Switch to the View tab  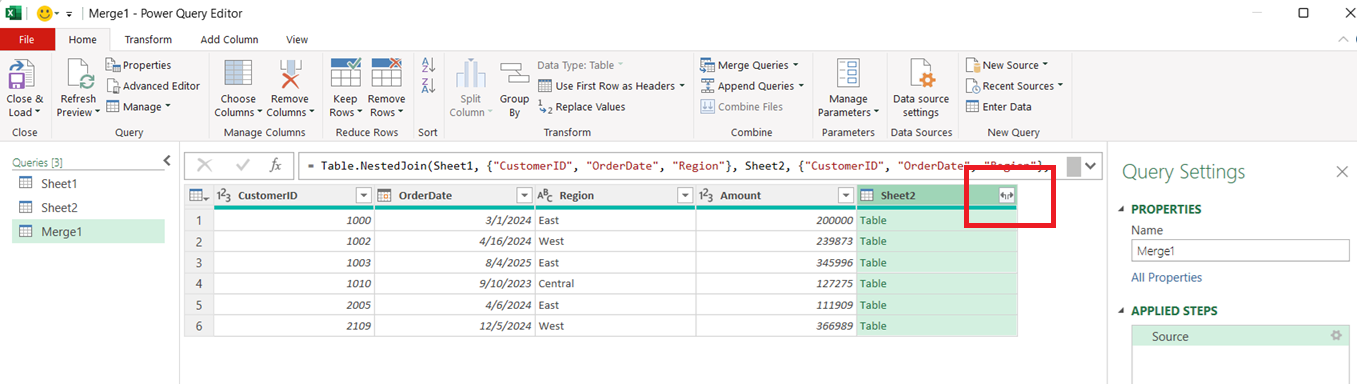point(297,39)
